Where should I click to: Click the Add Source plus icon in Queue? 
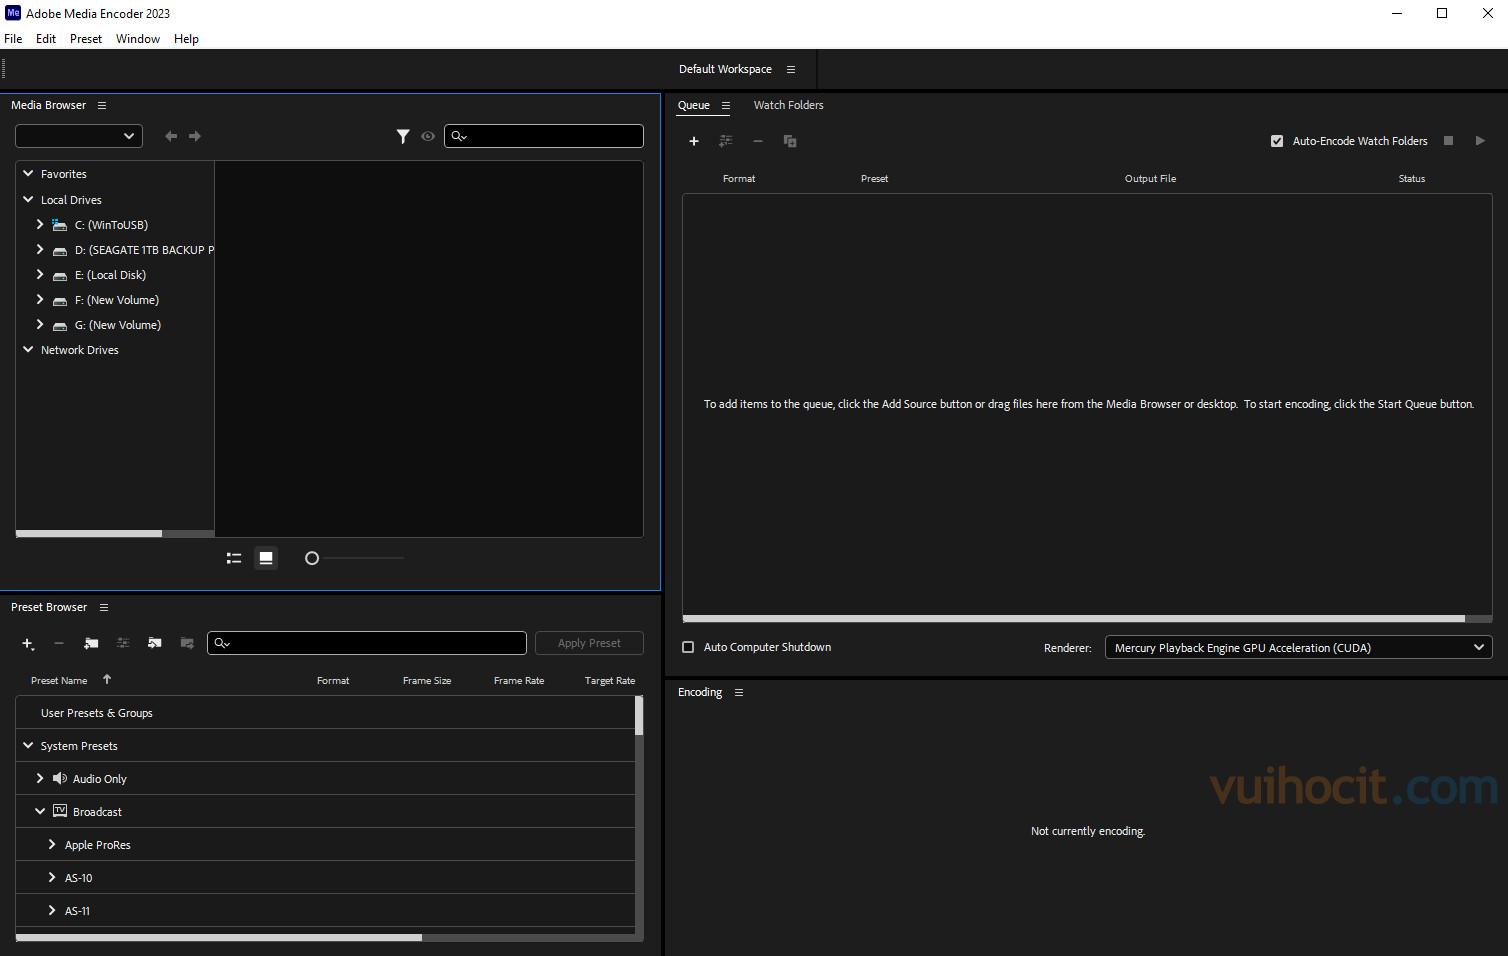click(x=693, y=141)
